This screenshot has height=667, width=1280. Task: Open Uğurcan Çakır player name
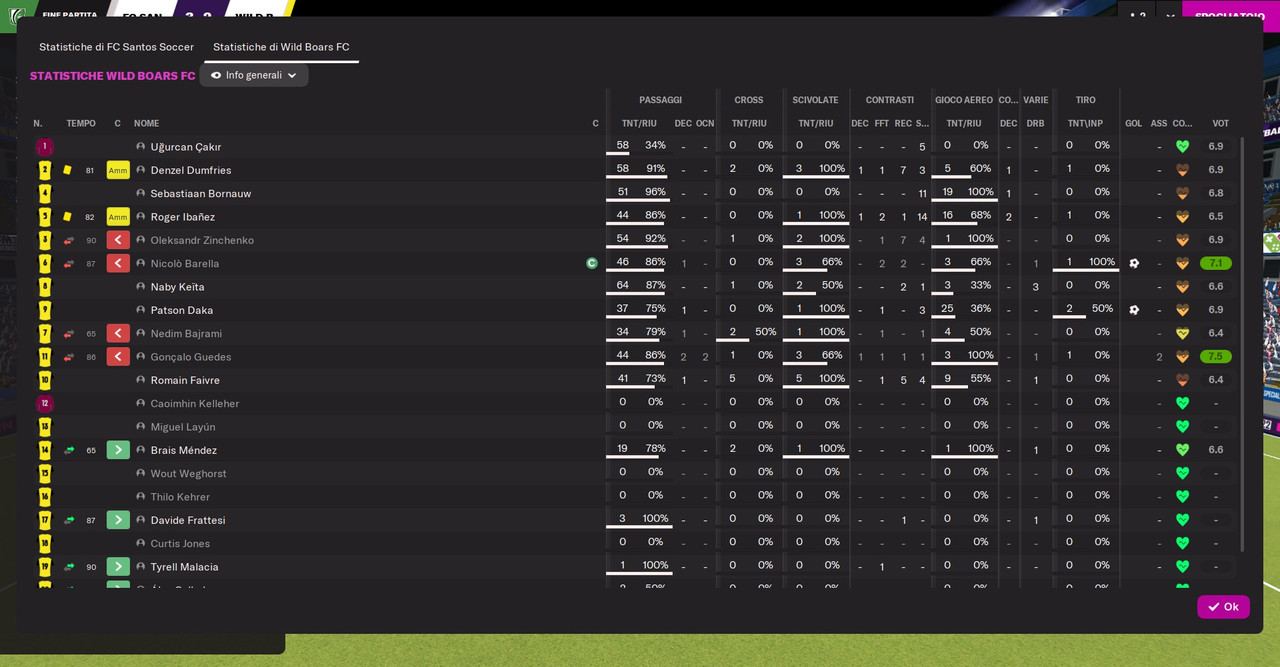click(186, 147)
